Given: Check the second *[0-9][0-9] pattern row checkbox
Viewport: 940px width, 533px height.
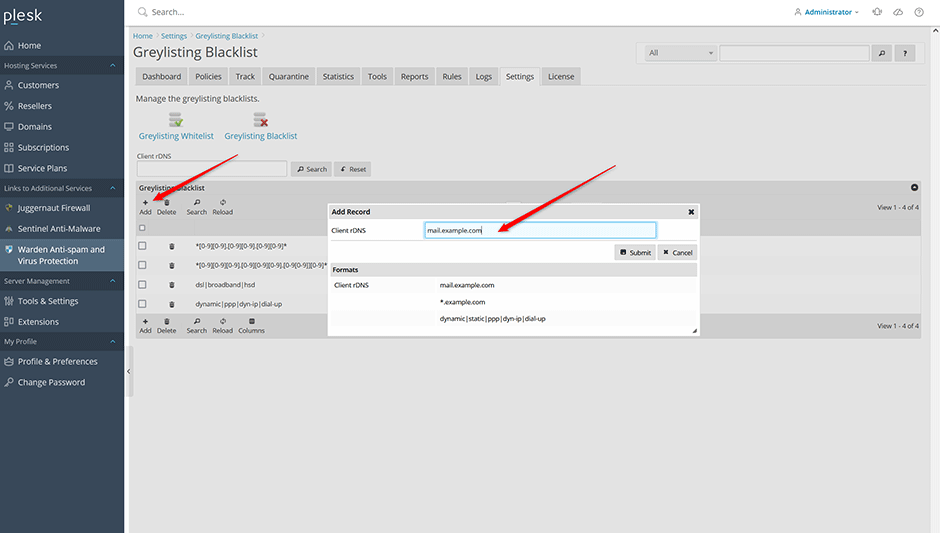Looking at the screenshot, I should [x=142, y=265].
